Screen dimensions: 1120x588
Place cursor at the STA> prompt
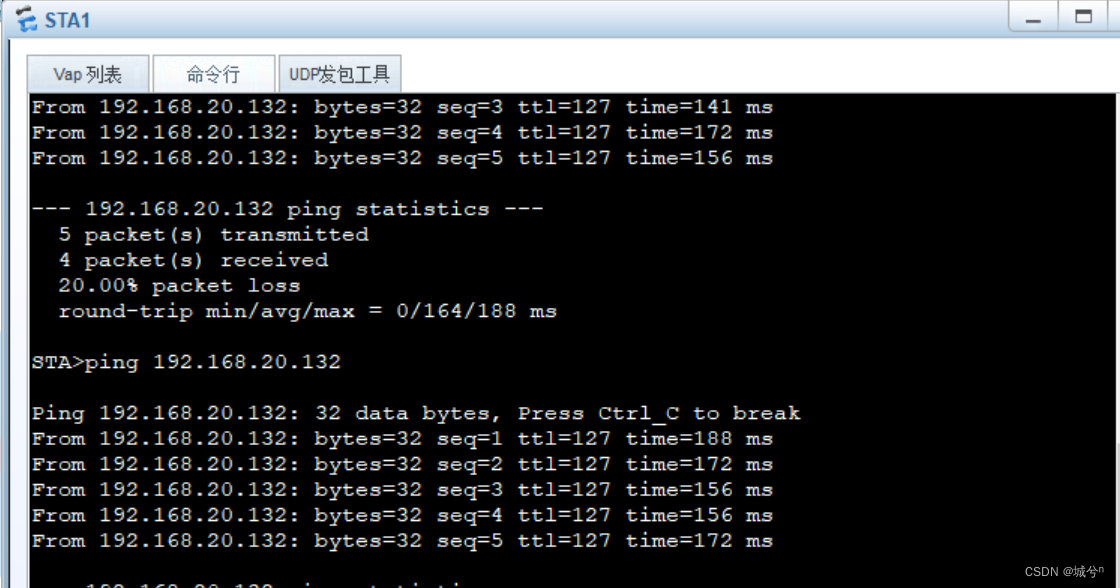55,361
